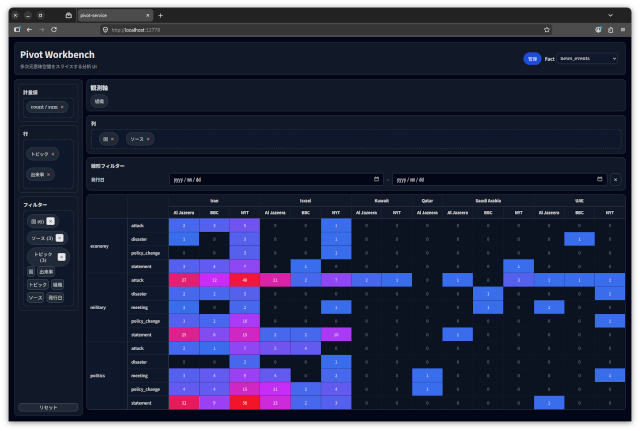The width and height of the screenshot is (640, 431).
Task: Remove the 国 chip from columns
Action: pos(113,139)
